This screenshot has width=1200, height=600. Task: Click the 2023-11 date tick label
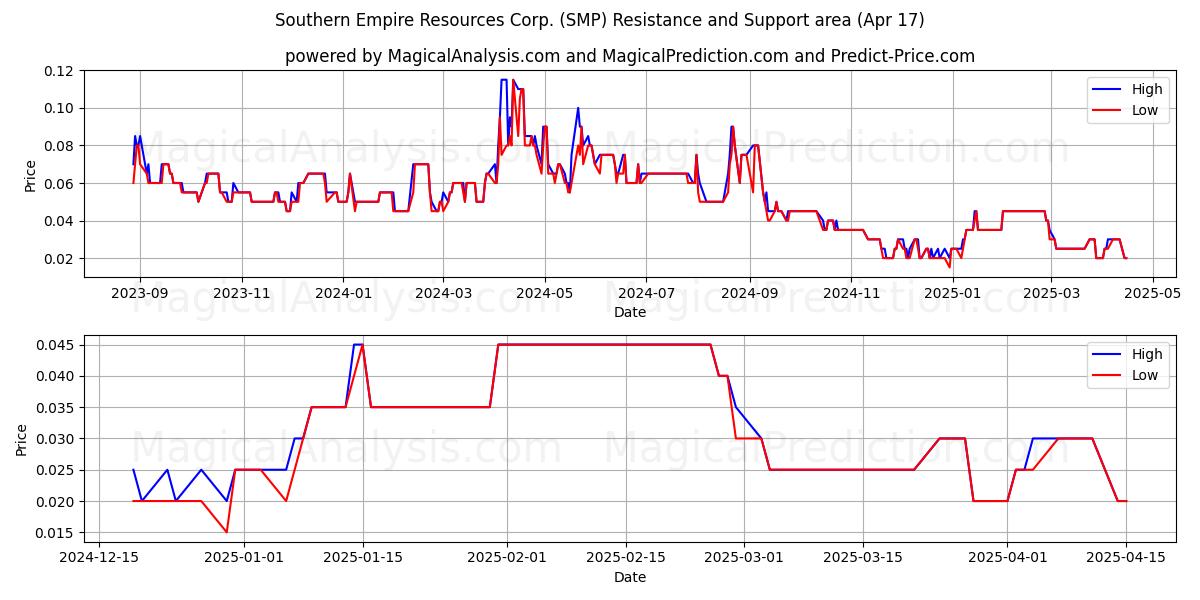pyautogui.click(x=241, y=293)
